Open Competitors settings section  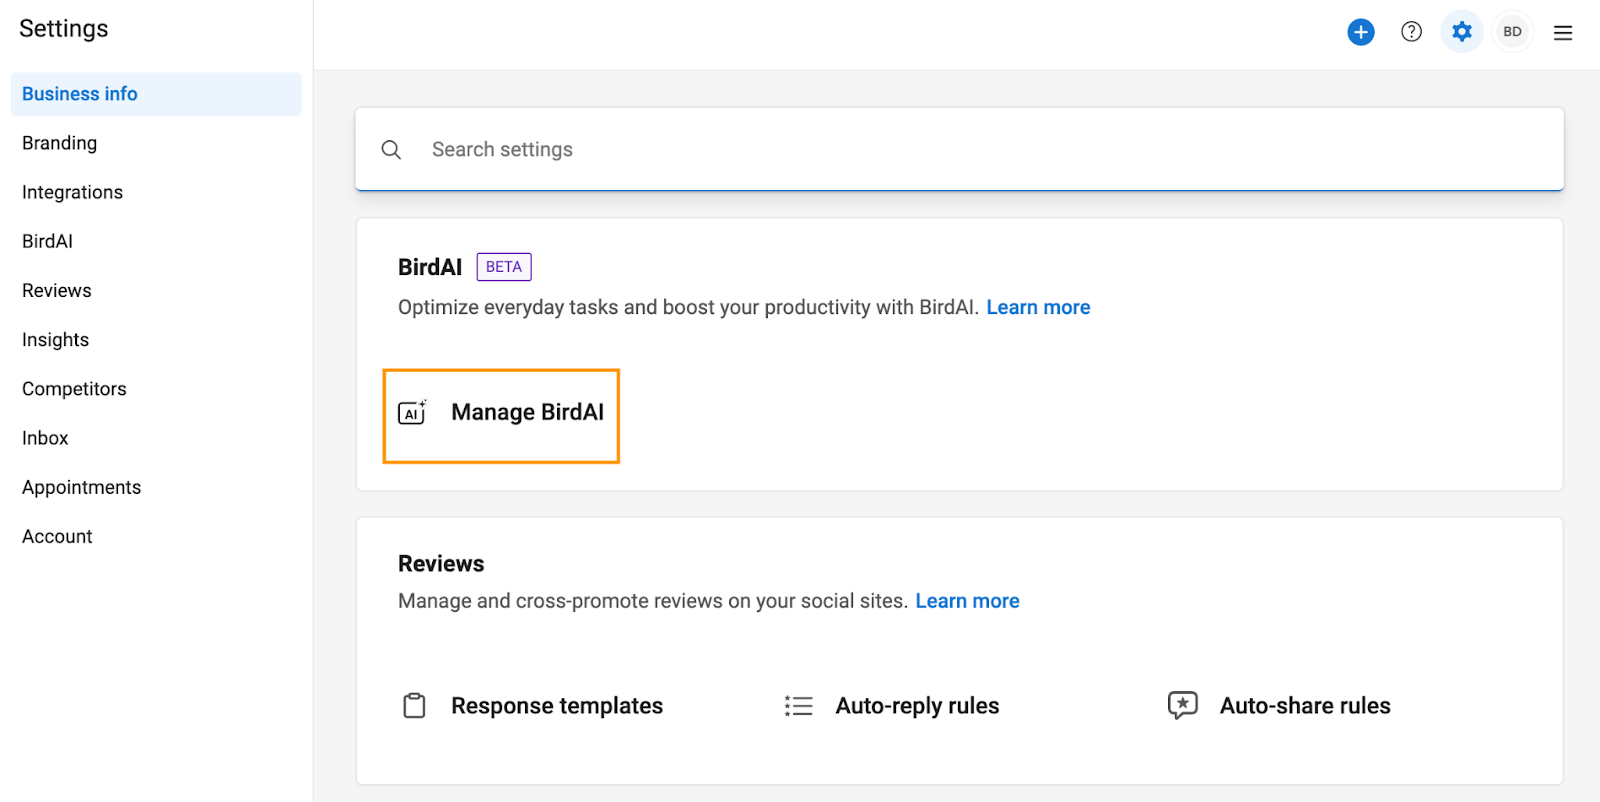point(74,389)
